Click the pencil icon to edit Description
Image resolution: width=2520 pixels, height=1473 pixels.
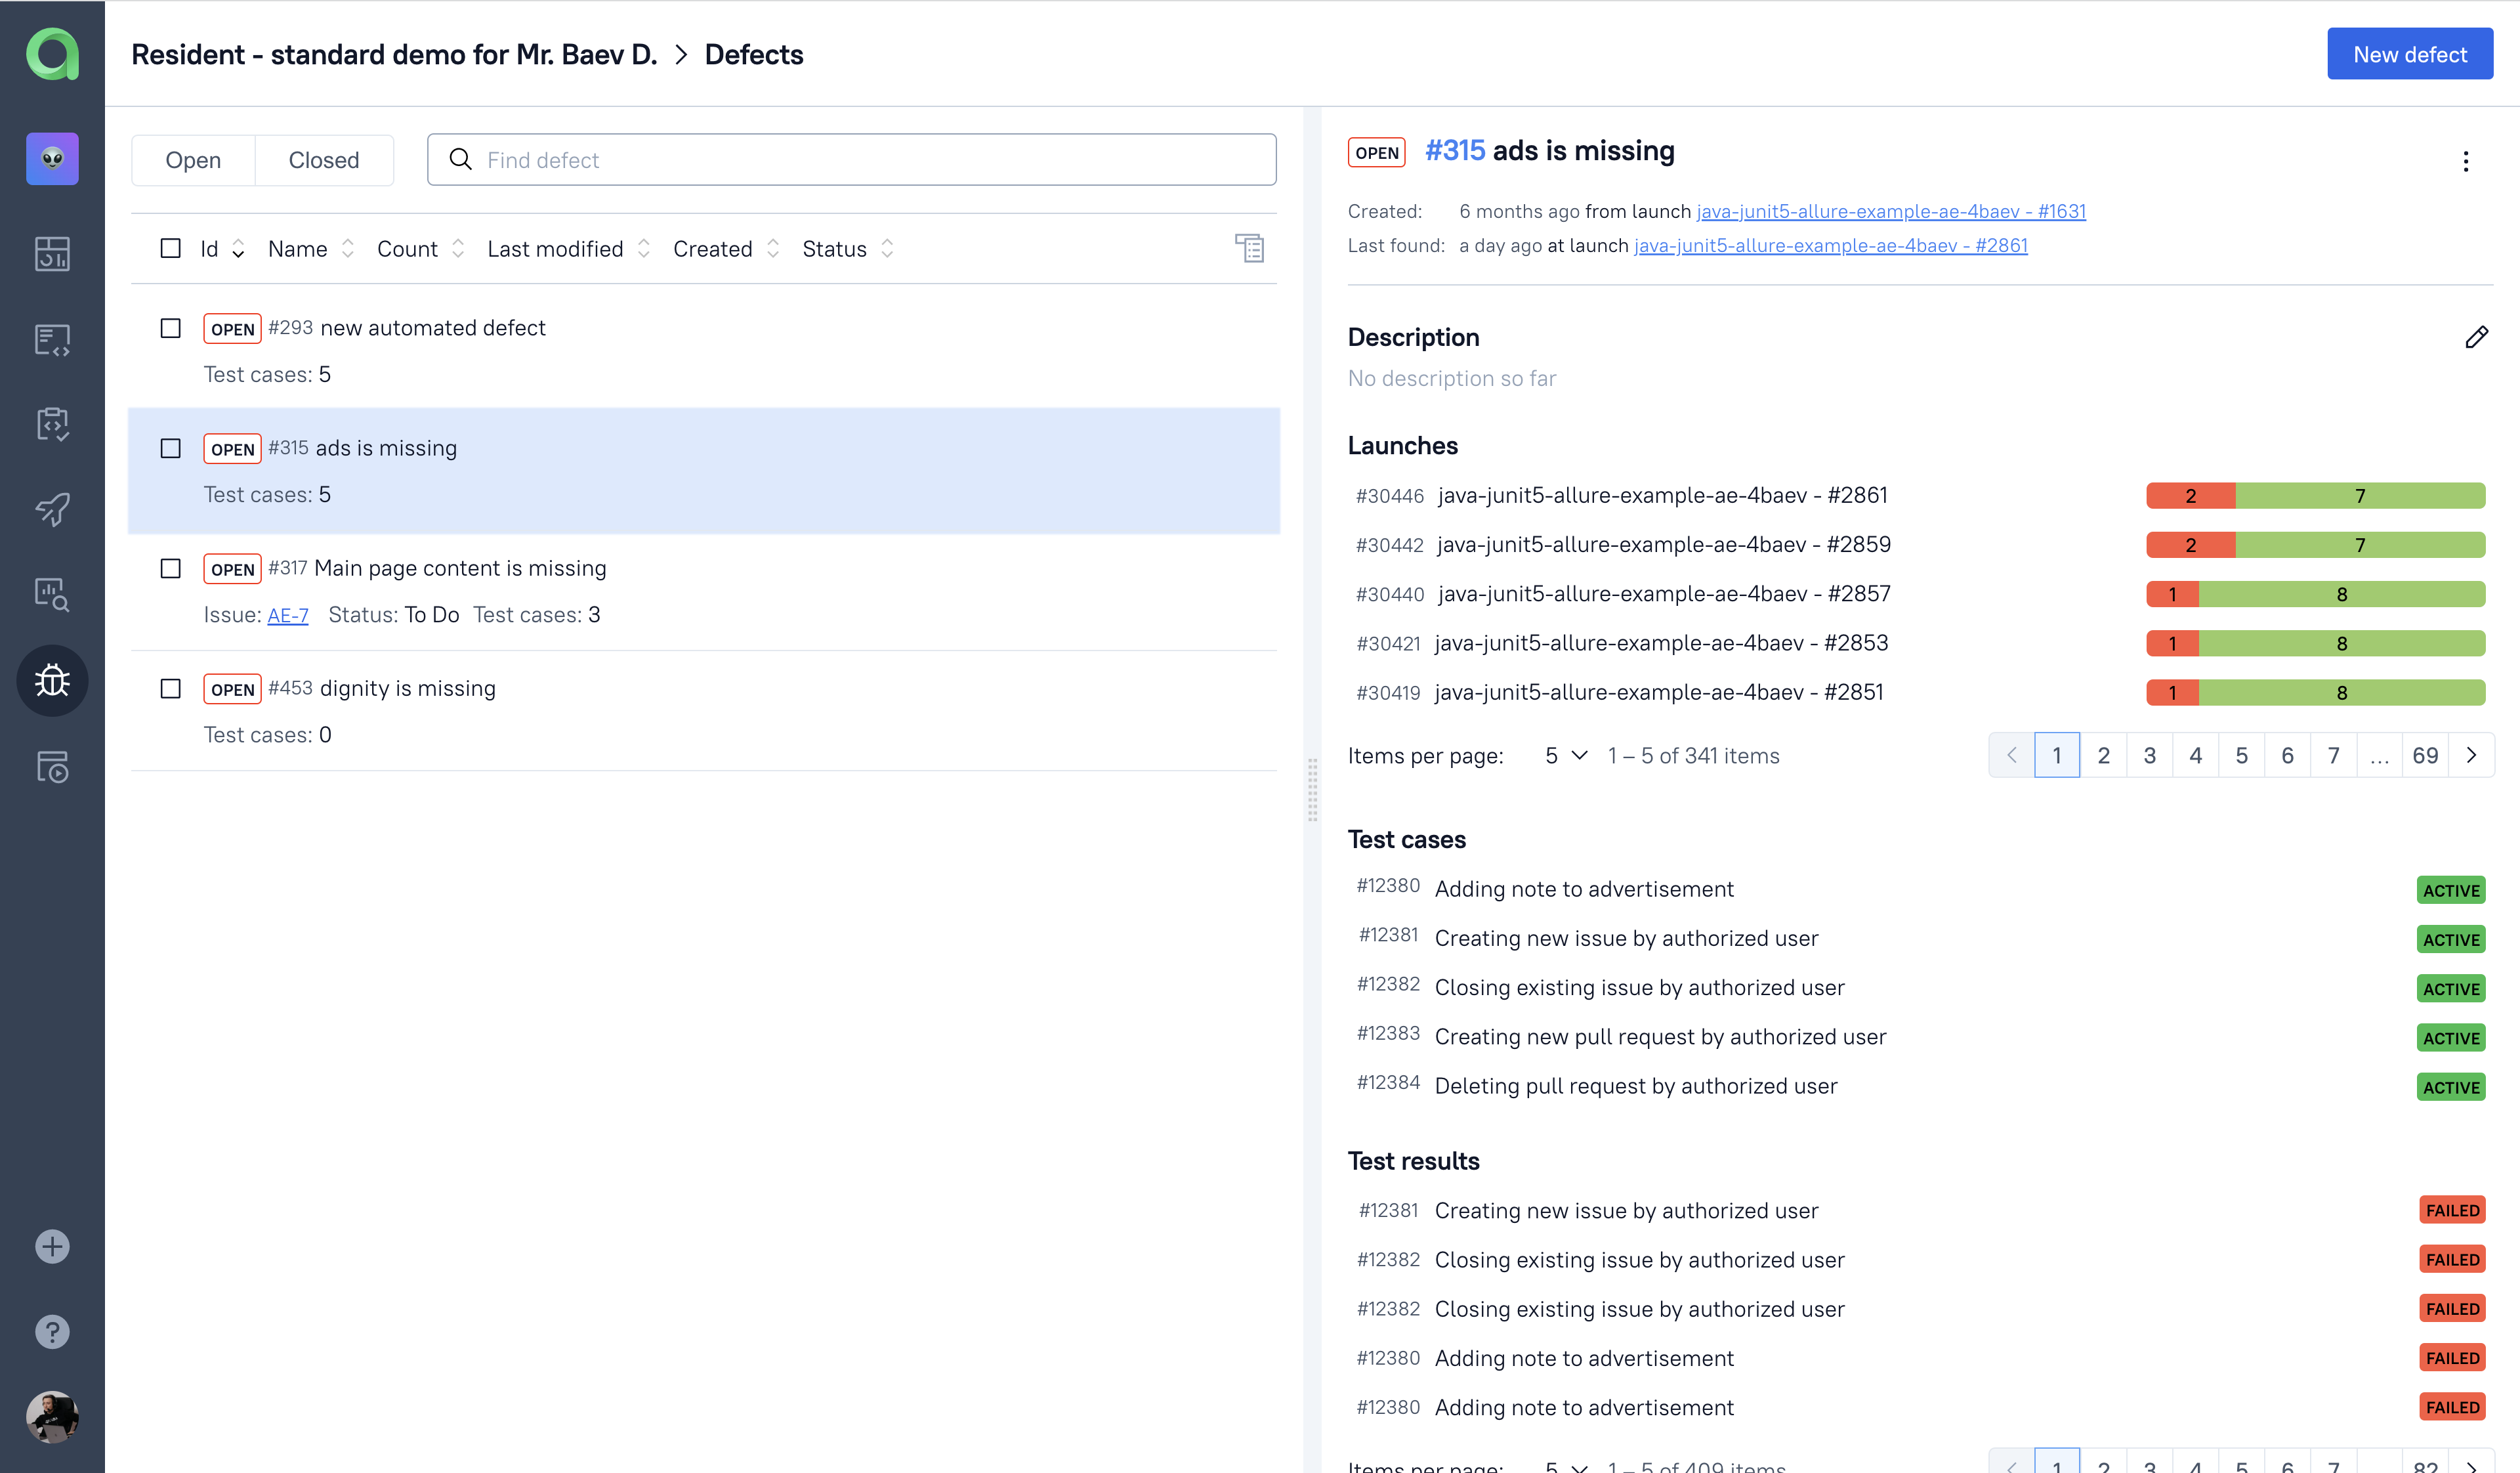pyautogui.click(x=2476, y=338)
